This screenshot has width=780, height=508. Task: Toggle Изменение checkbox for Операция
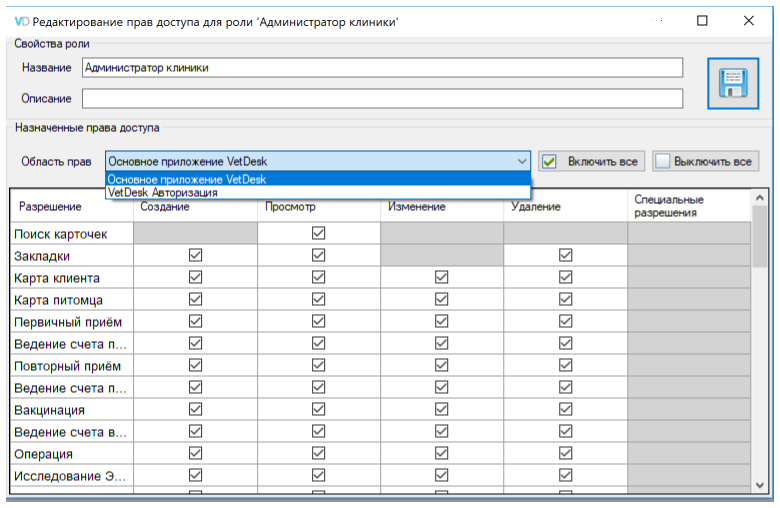[441, 453]
